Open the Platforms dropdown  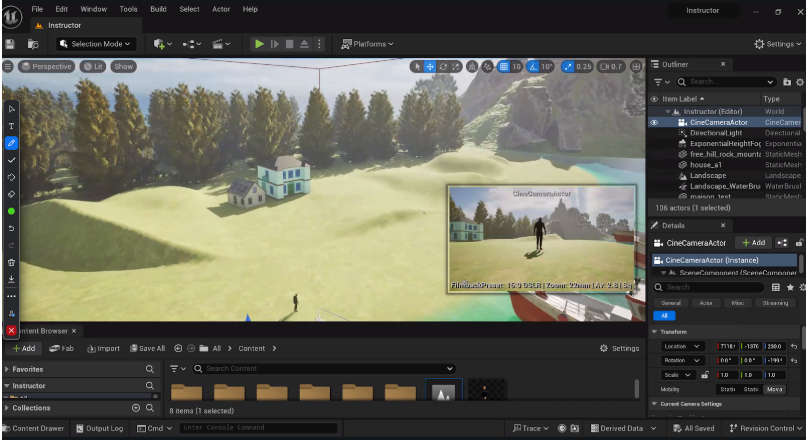(x=367, y=44)
